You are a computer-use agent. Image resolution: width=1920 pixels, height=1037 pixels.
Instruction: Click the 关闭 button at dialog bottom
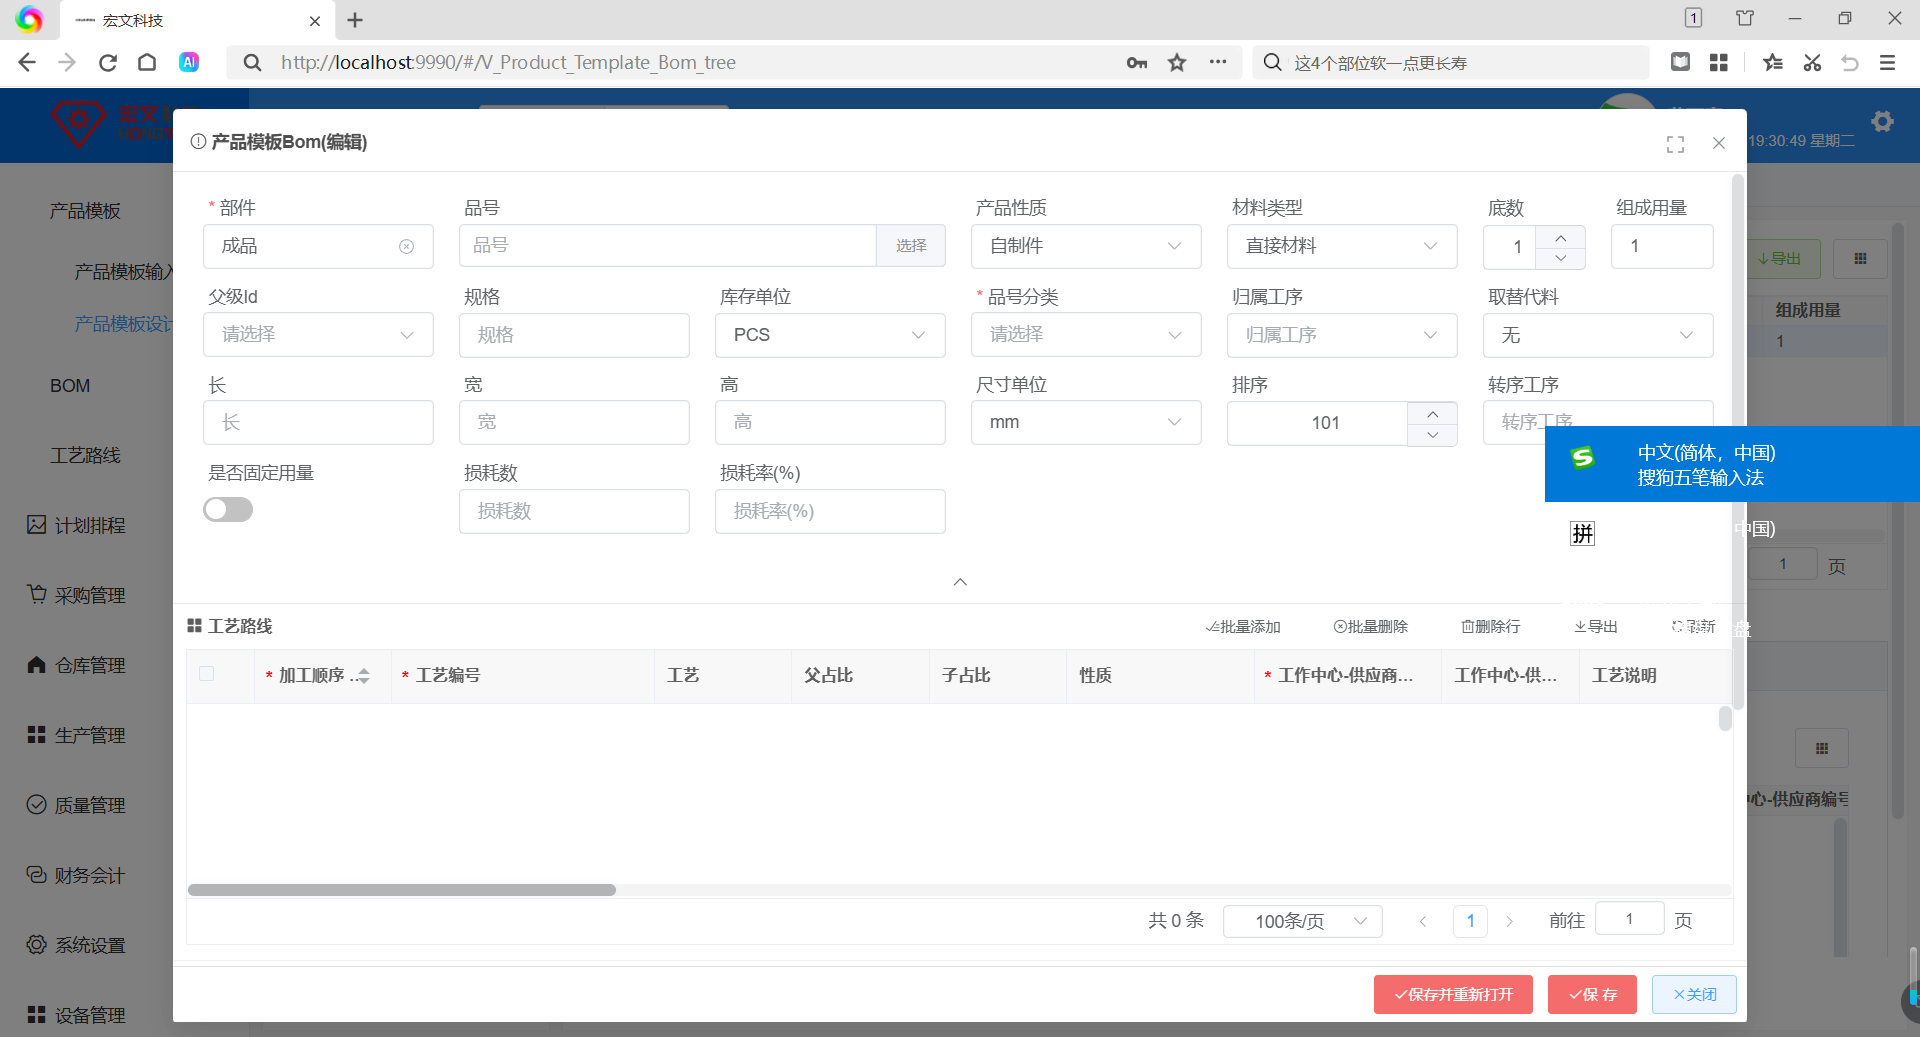click(x=1694, y=995)
